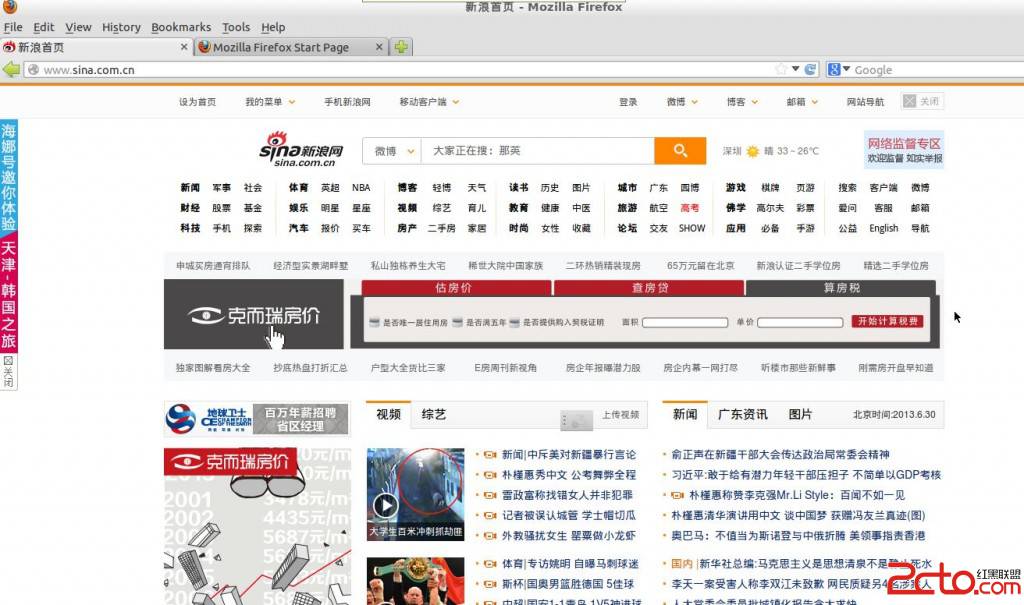Open the History menu

(x=121, y=27)
